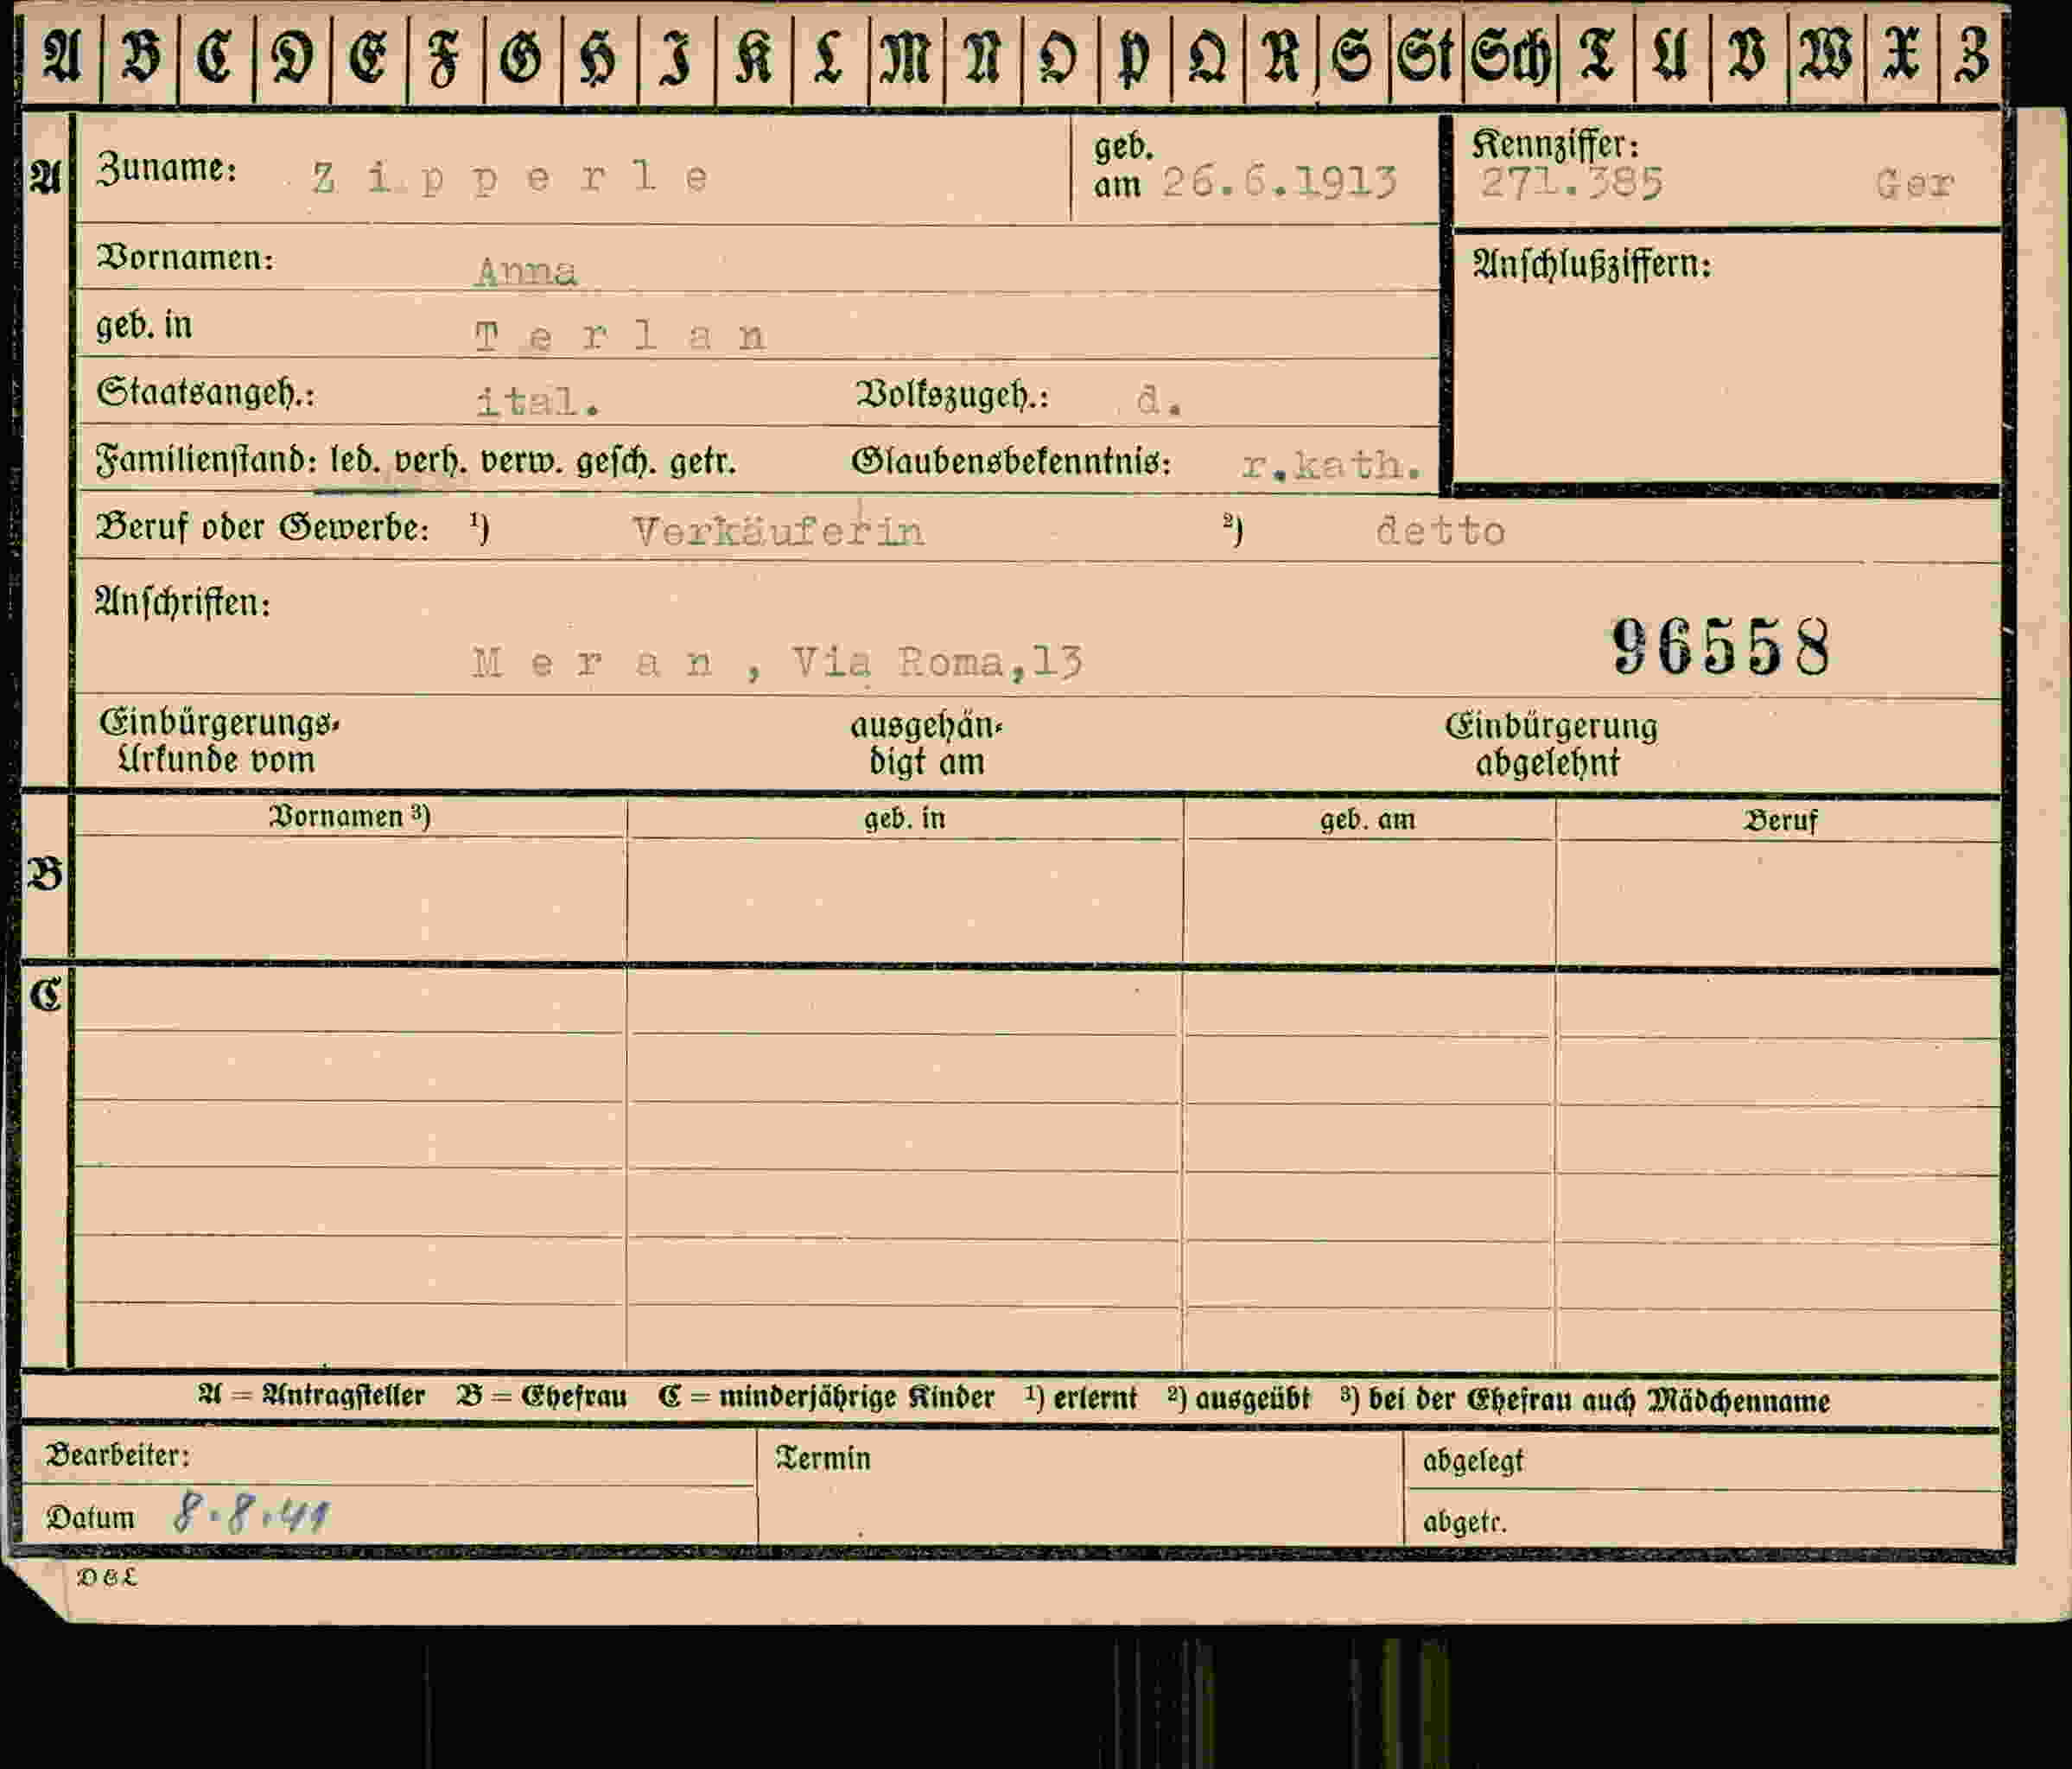2072x1769 pixels.
Task: Click the letter W in the alphabet strip
Action: click(x=1826, y=55)
